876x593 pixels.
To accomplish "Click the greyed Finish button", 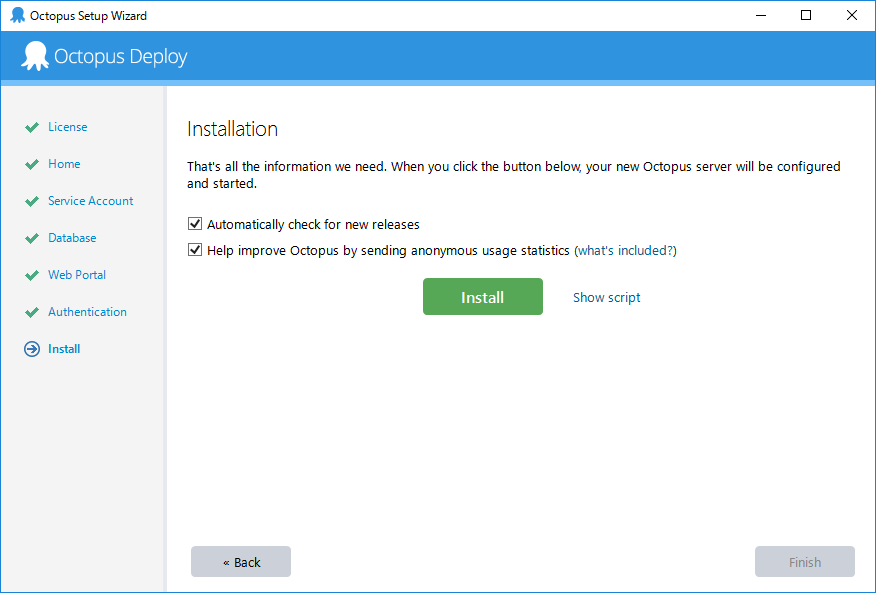I will 804,562.
